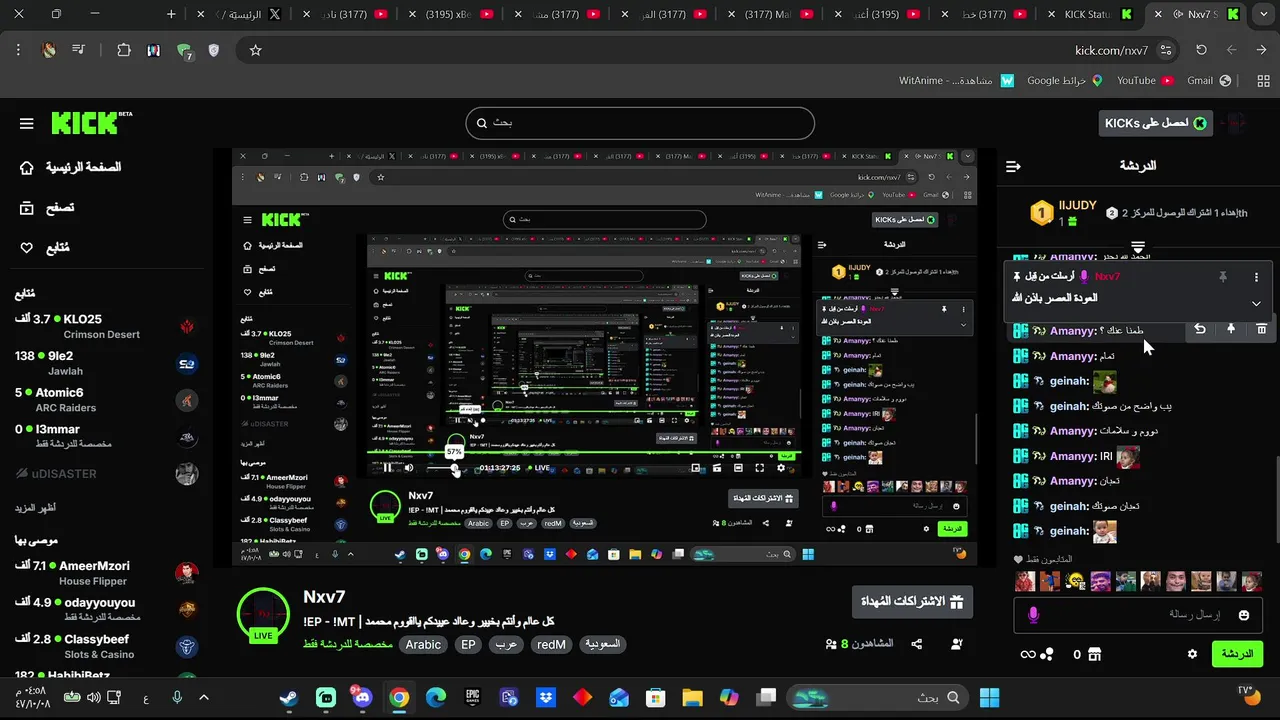This screenshot has height=720, width=1280.
Task: Click the chat message input field
Action: (x=1140, y=615)
